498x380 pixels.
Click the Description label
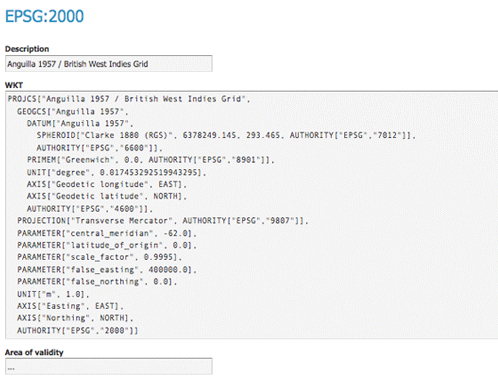click(x=27, y=49)
